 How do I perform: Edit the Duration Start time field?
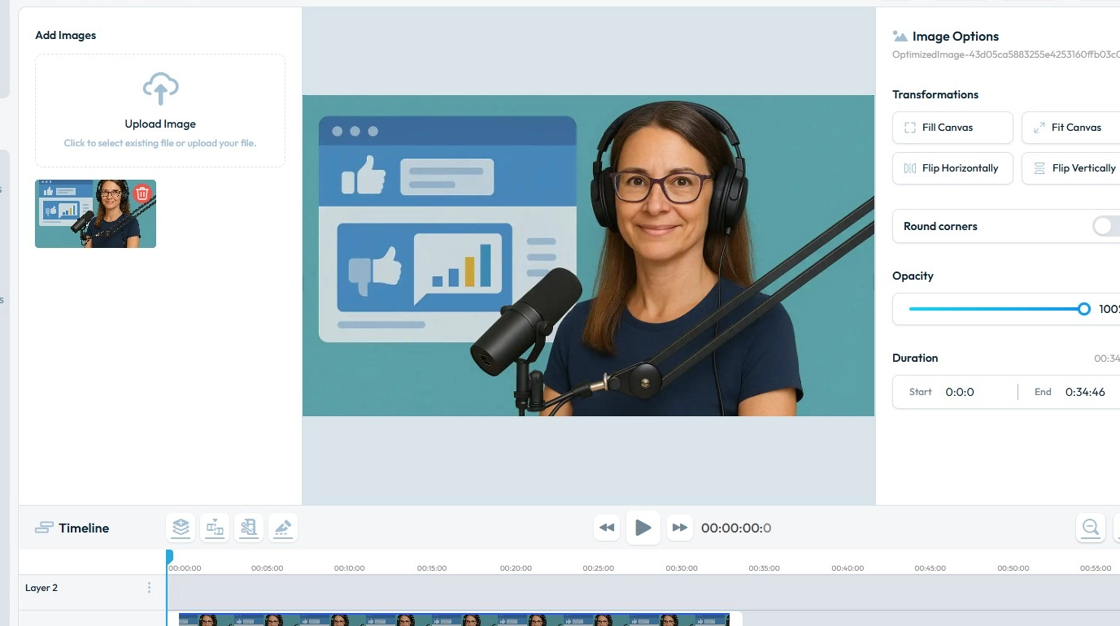pos(959,392)
